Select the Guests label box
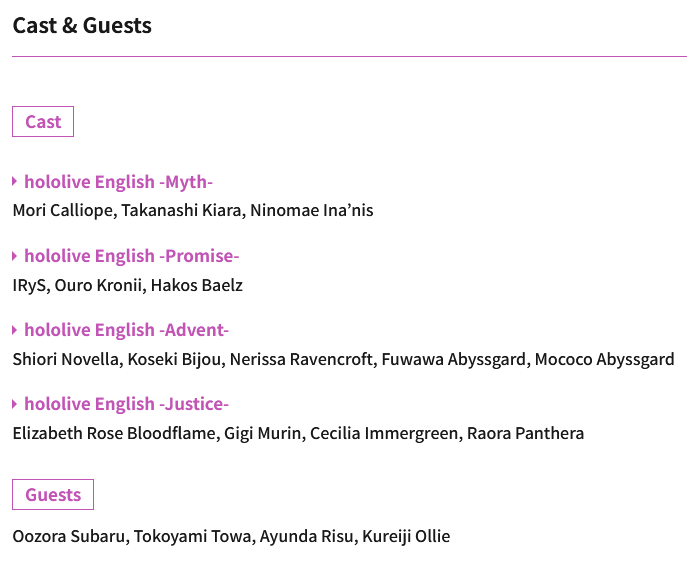687x570 pixels. click(53, 495)
